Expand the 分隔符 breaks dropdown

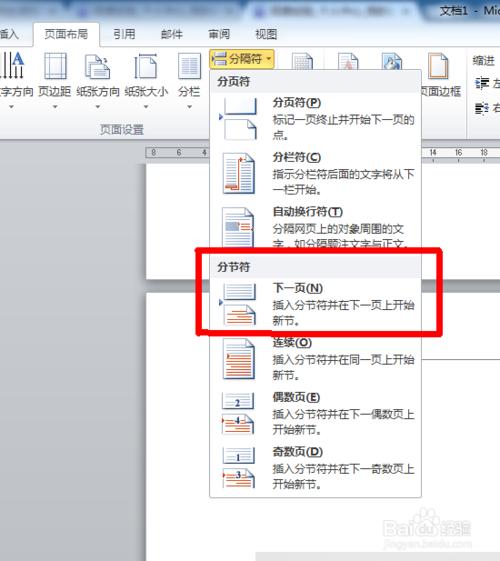click(242, 59)
